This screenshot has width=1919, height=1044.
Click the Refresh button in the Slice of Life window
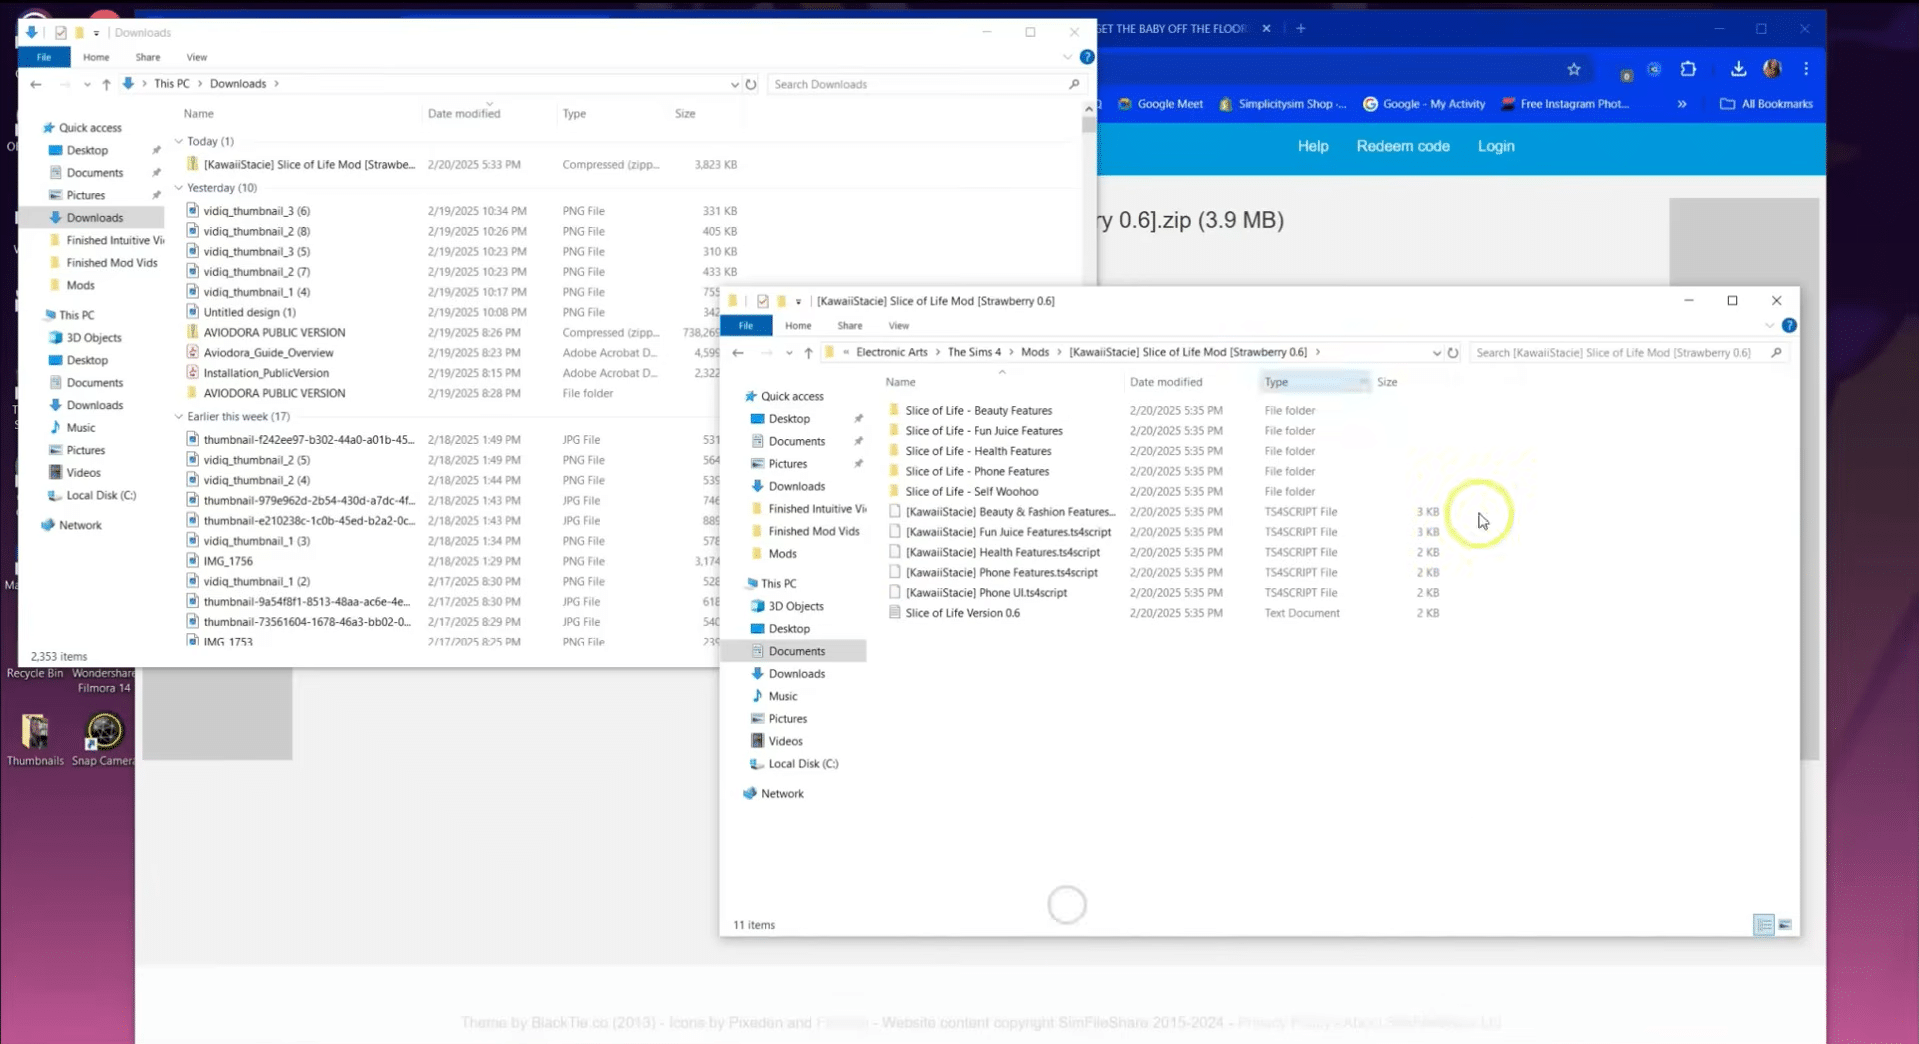pos(1453,352)
